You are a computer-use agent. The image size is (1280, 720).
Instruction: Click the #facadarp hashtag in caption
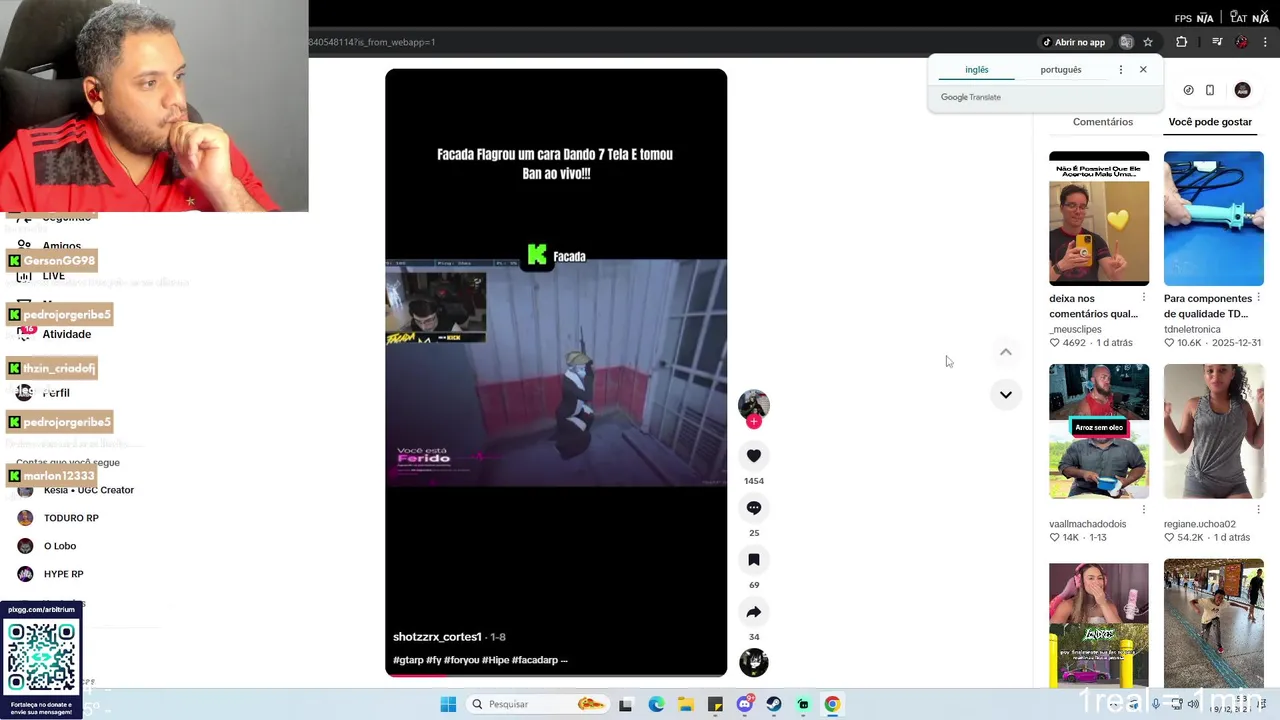click(x=535, y=660)
